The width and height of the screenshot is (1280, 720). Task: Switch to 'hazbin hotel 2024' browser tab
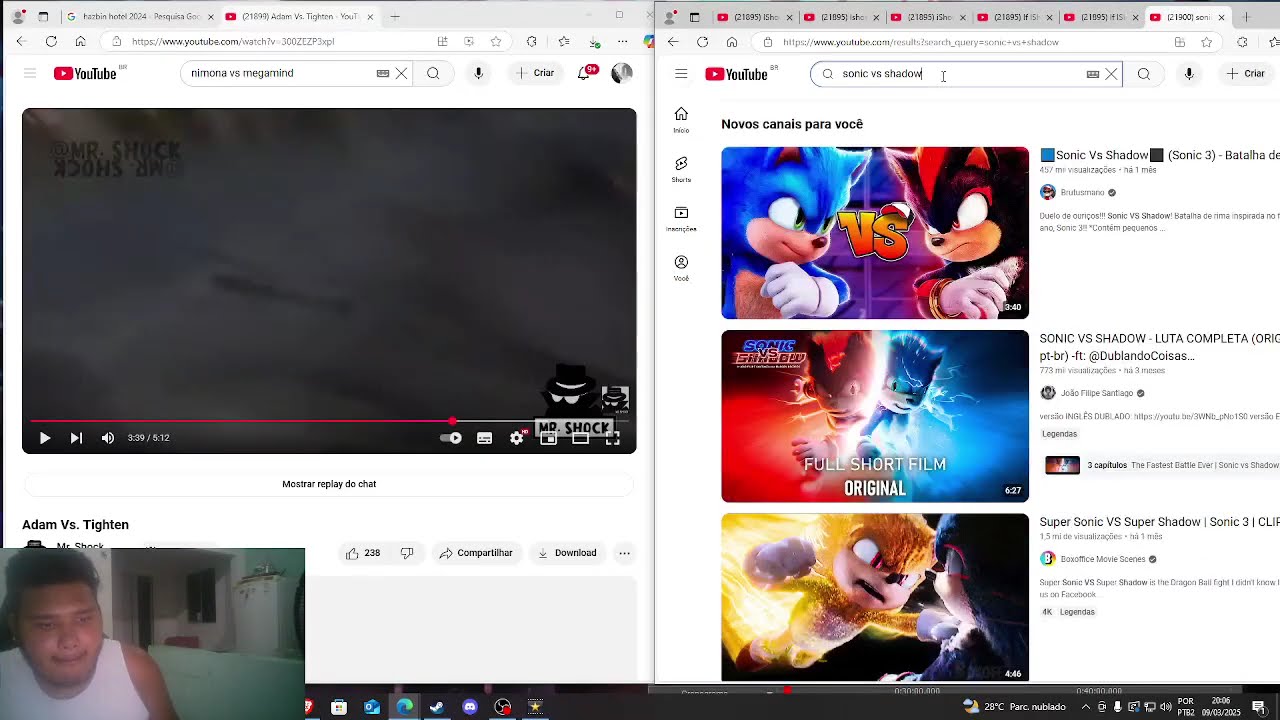point(138,17)
